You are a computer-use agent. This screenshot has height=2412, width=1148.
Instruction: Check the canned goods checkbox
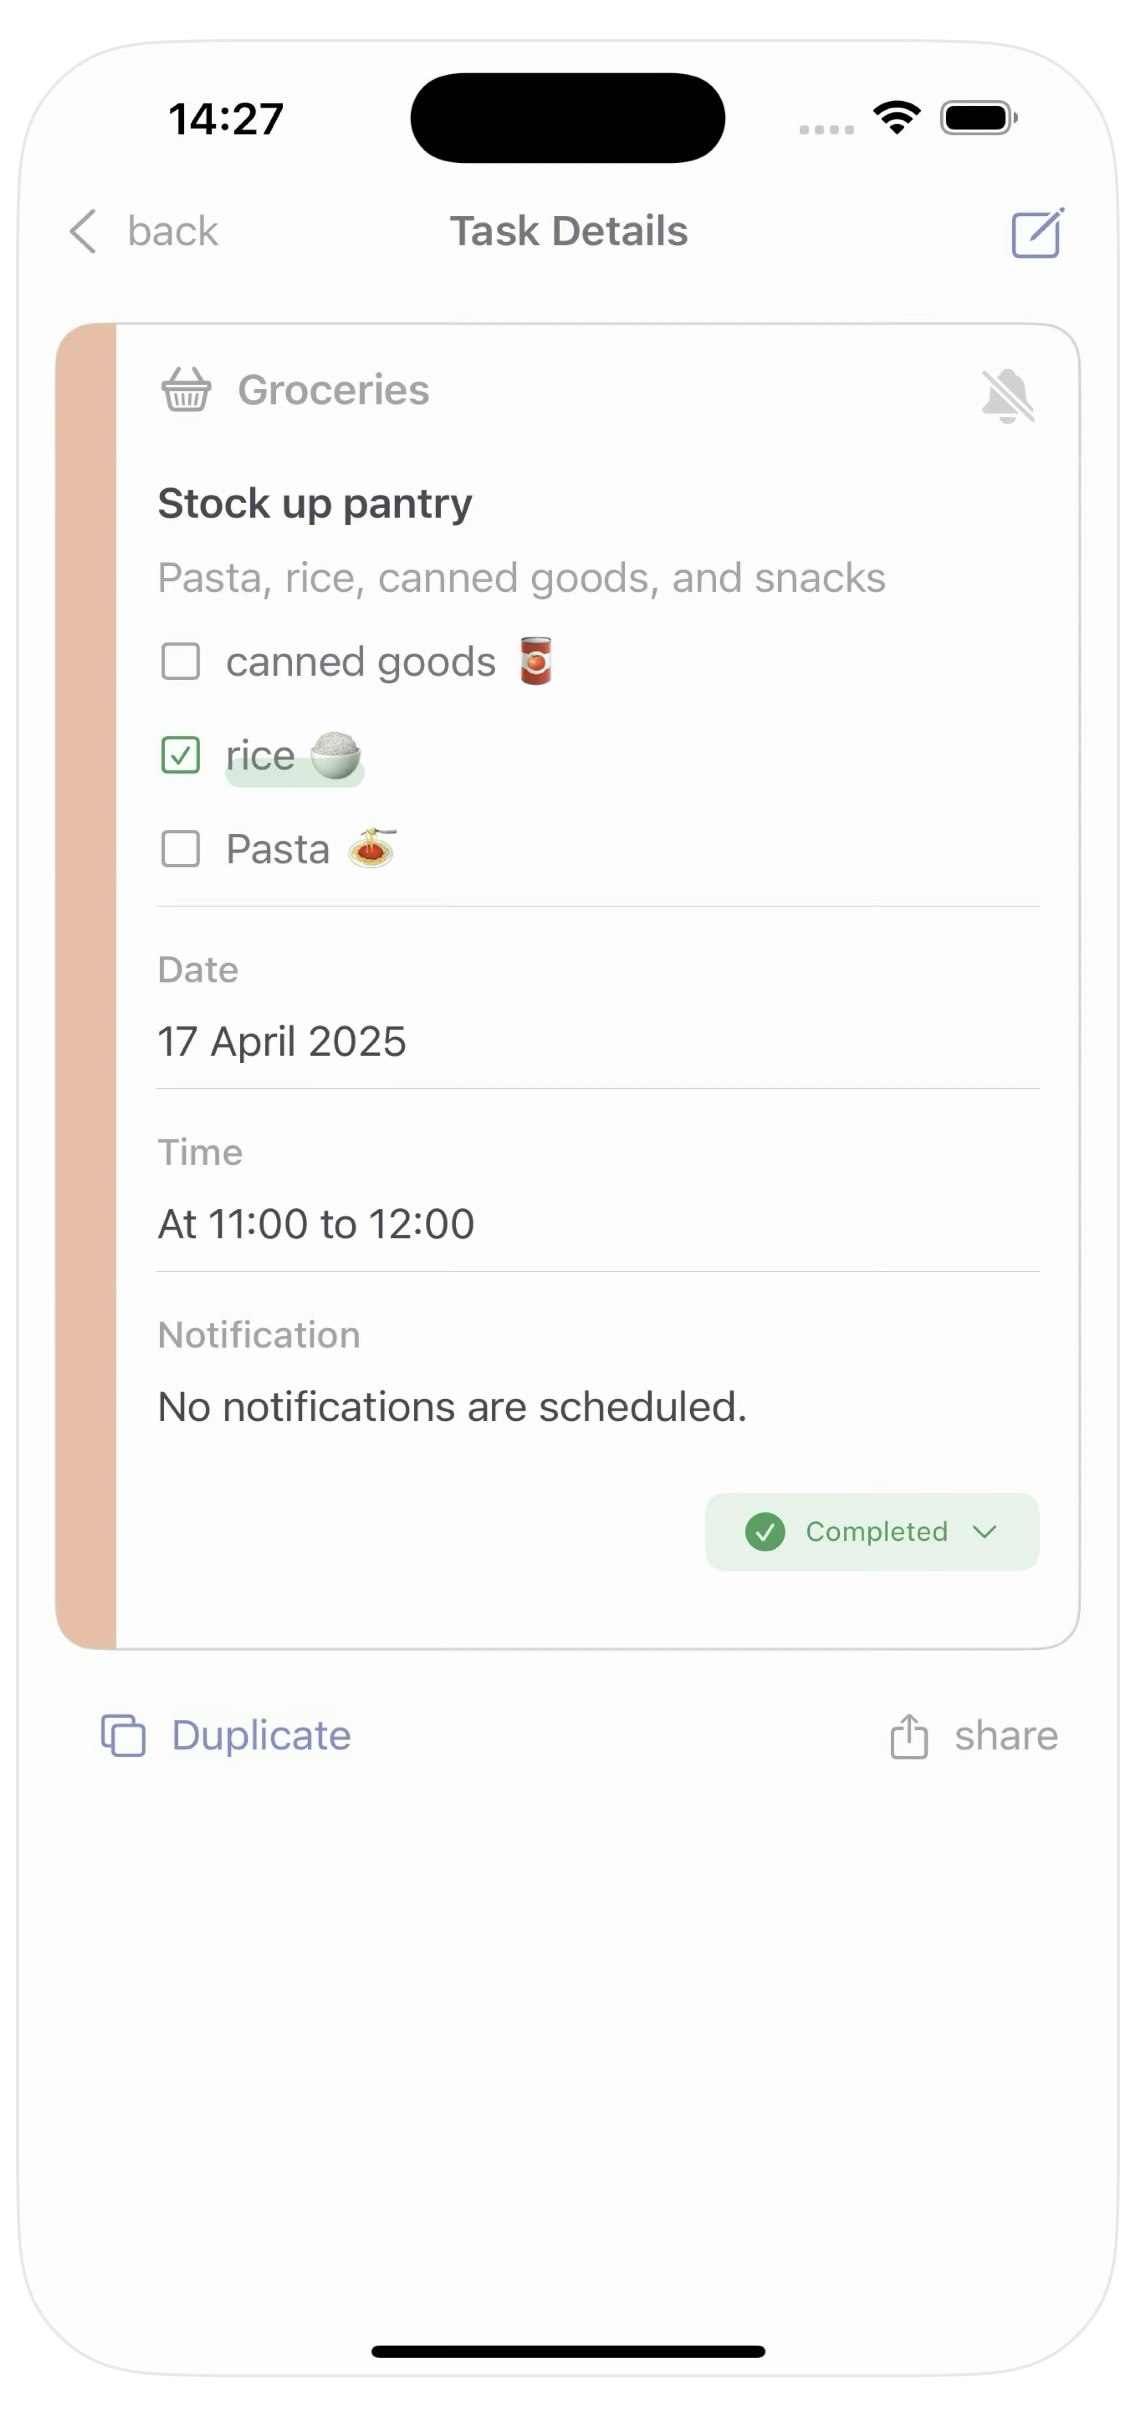[181, 661]
